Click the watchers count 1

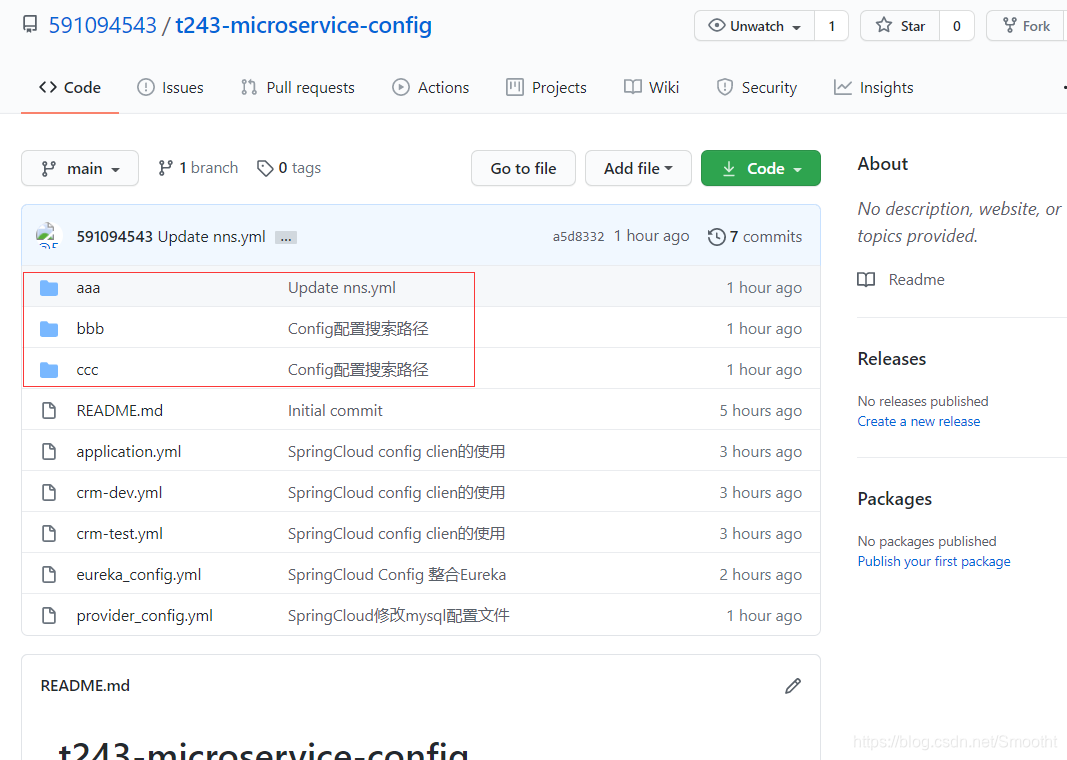[x=832, y=26]
